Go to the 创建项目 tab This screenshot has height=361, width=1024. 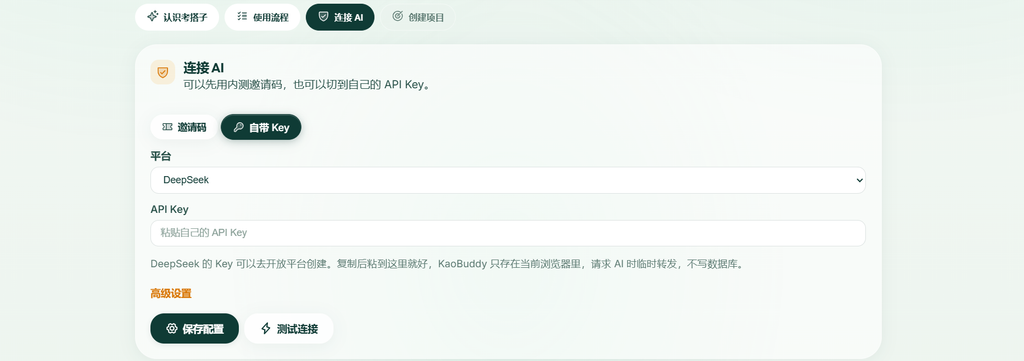click(x=417, y=17)
